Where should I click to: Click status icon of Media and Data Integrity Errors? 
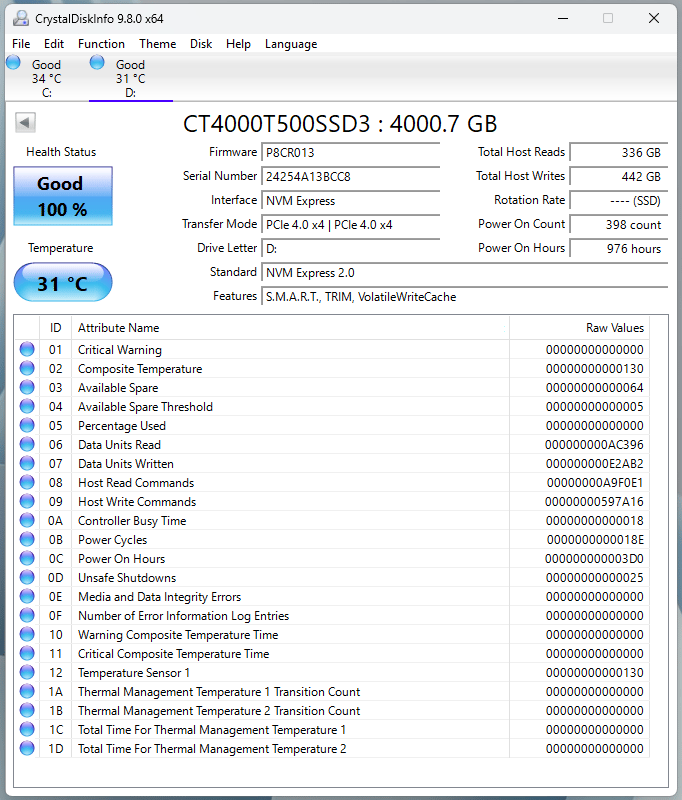[x=27, y=596]
